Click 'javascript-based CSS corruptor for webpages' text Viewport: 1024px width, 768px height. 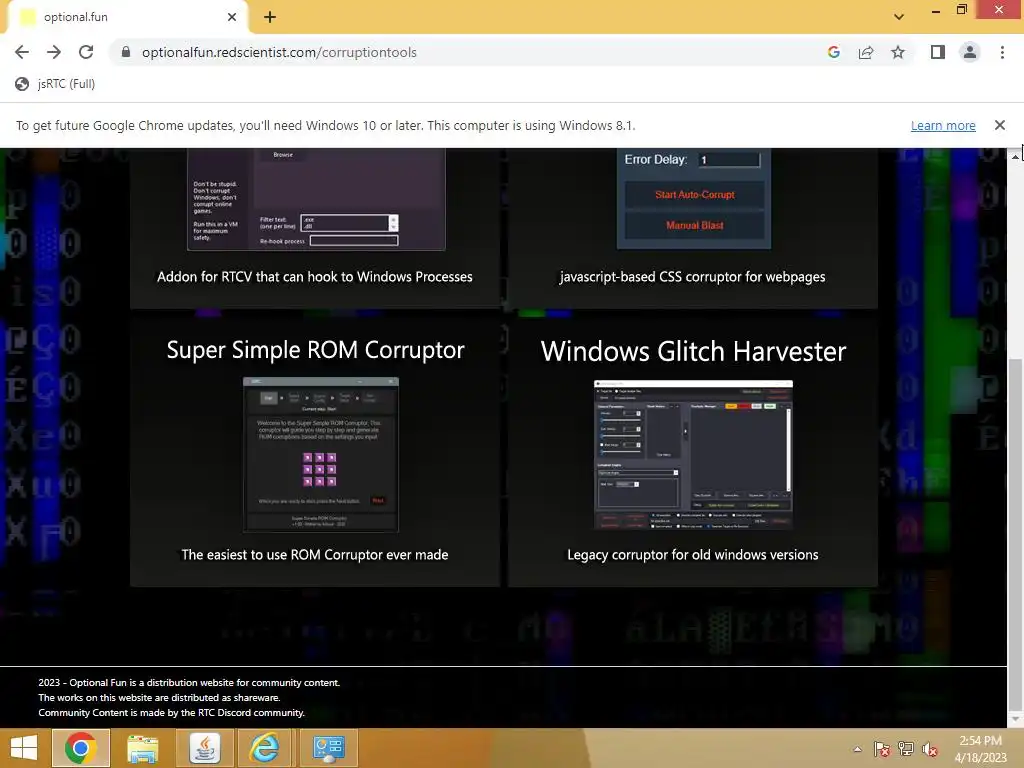(692, 277)
